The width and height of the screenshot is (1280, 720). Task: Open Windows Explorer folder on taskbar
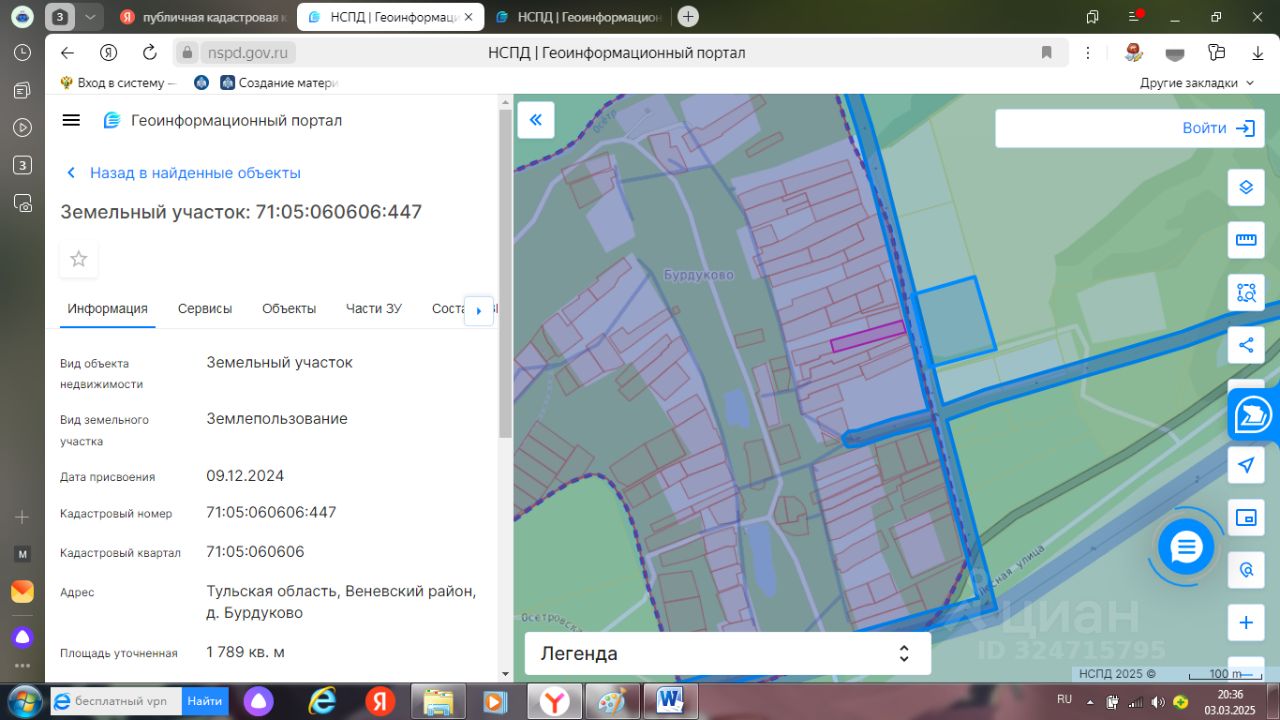pyautogui.click(x=438, y=701)
